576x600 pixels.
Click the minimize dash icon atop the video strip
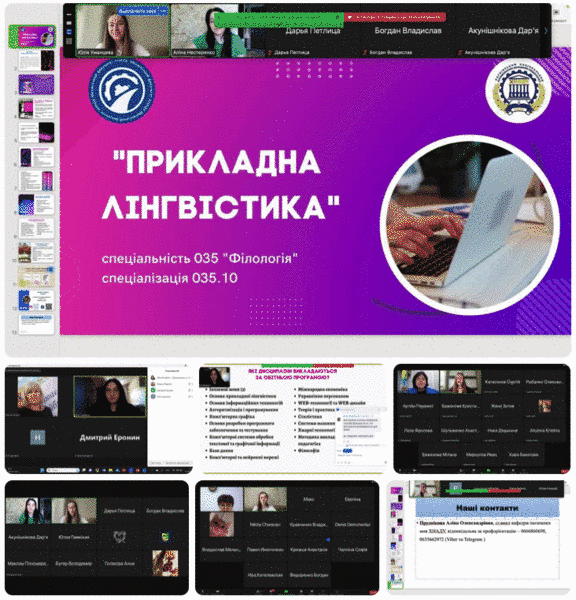click(69, 14)
